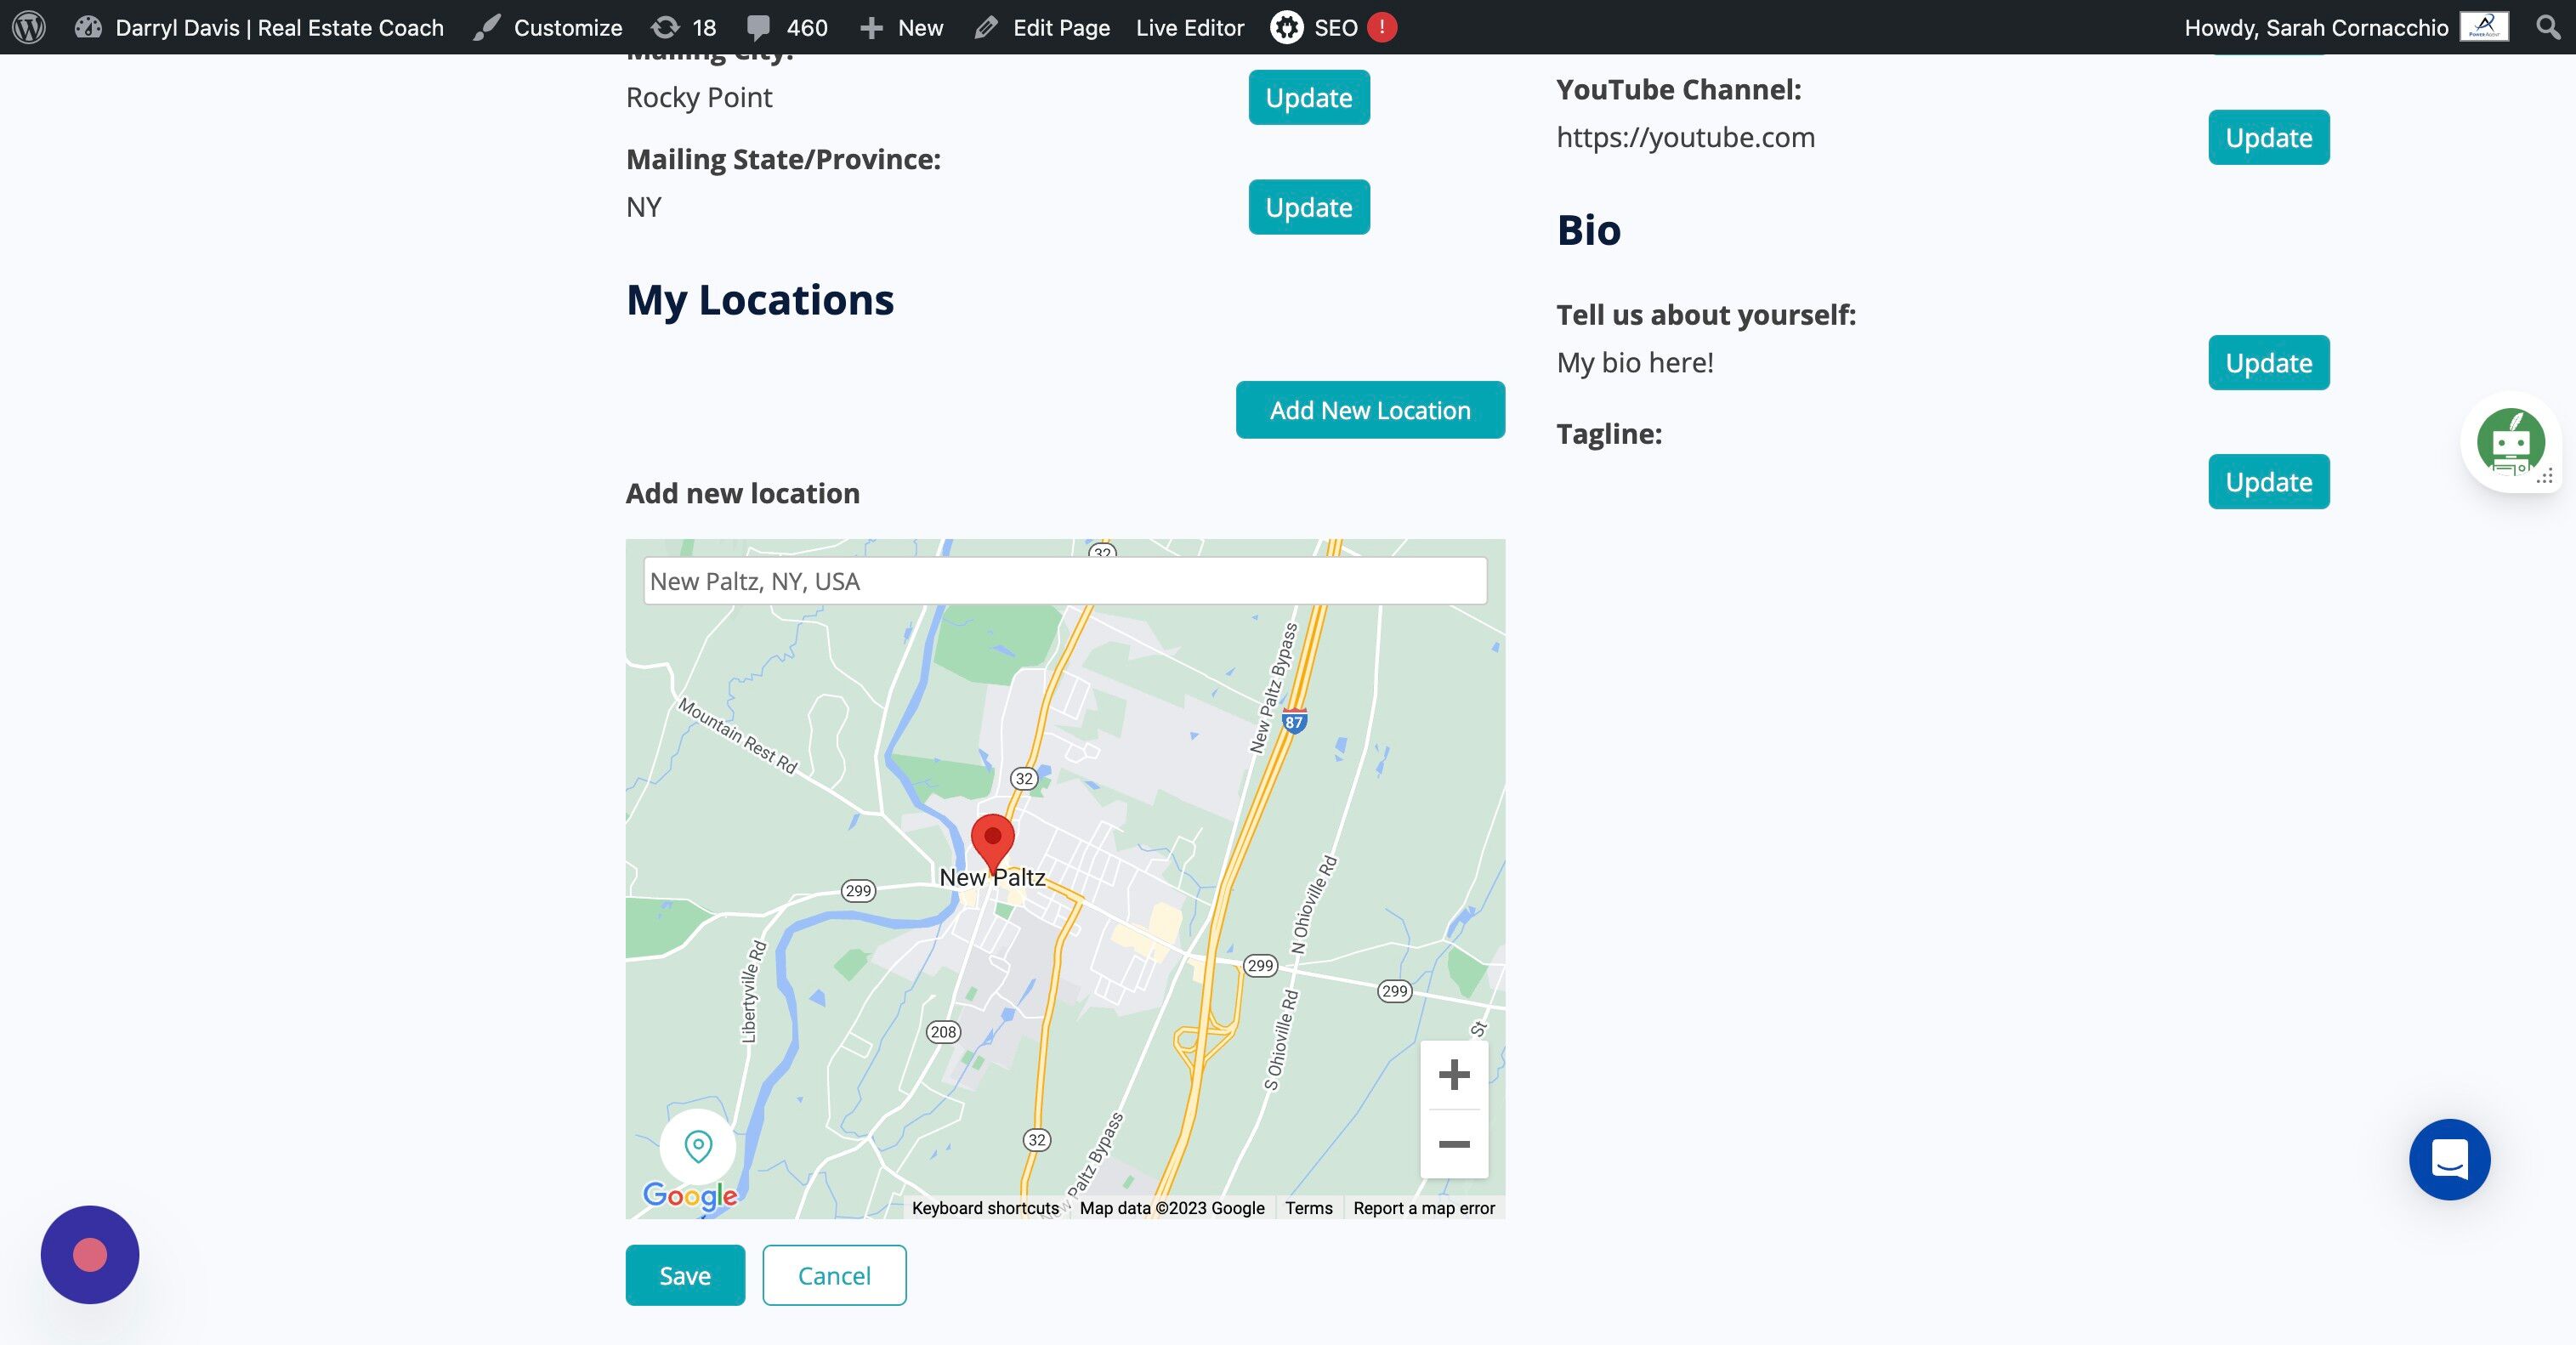Open Customize in the admin bar
The width and height of the screenshot is (2576, 1345).
tap(549, 27)
